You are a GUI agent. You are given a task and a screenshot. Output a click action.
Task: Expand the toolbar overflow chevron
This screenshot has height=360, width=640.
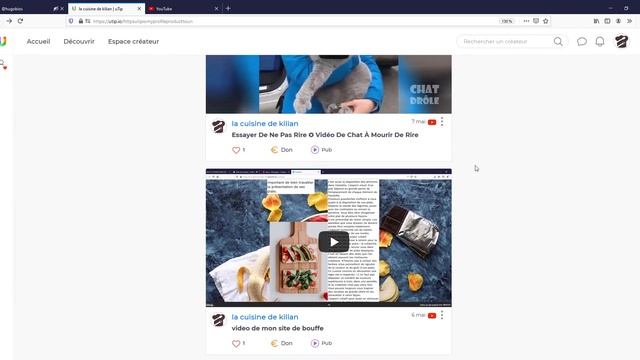point(629,21)
